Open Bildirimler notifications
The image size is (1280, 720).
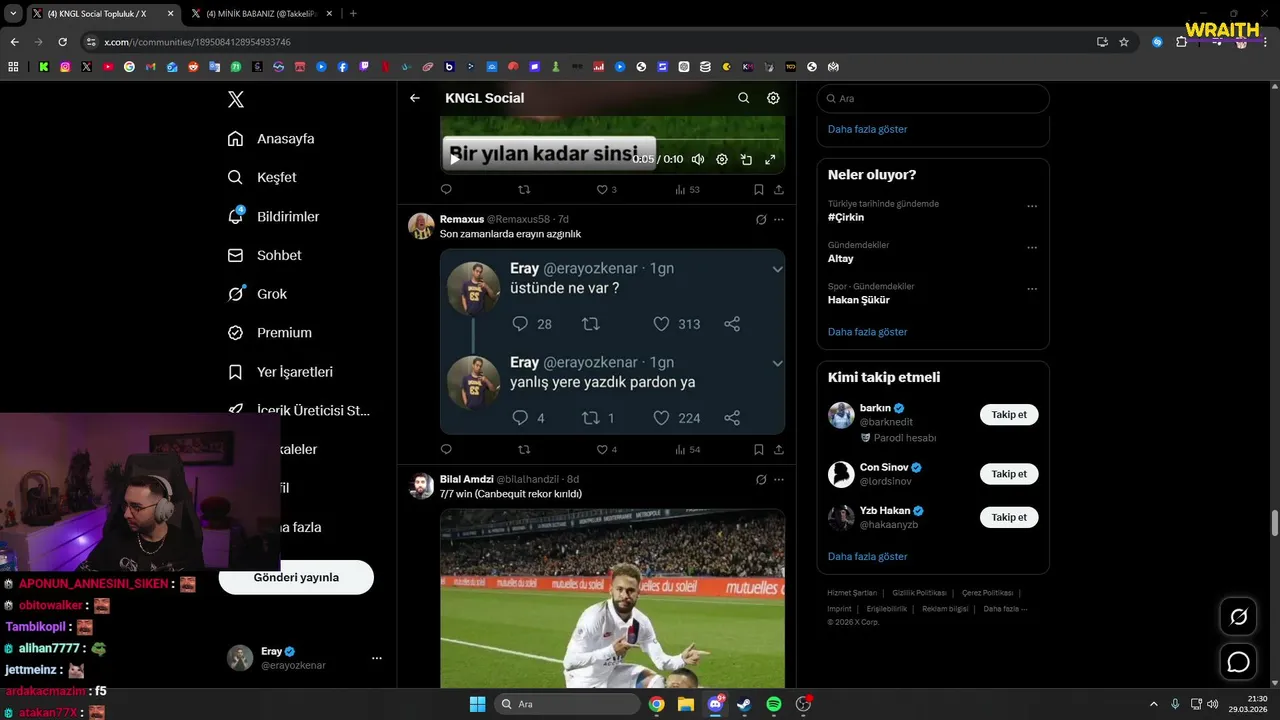click(273, 216)
